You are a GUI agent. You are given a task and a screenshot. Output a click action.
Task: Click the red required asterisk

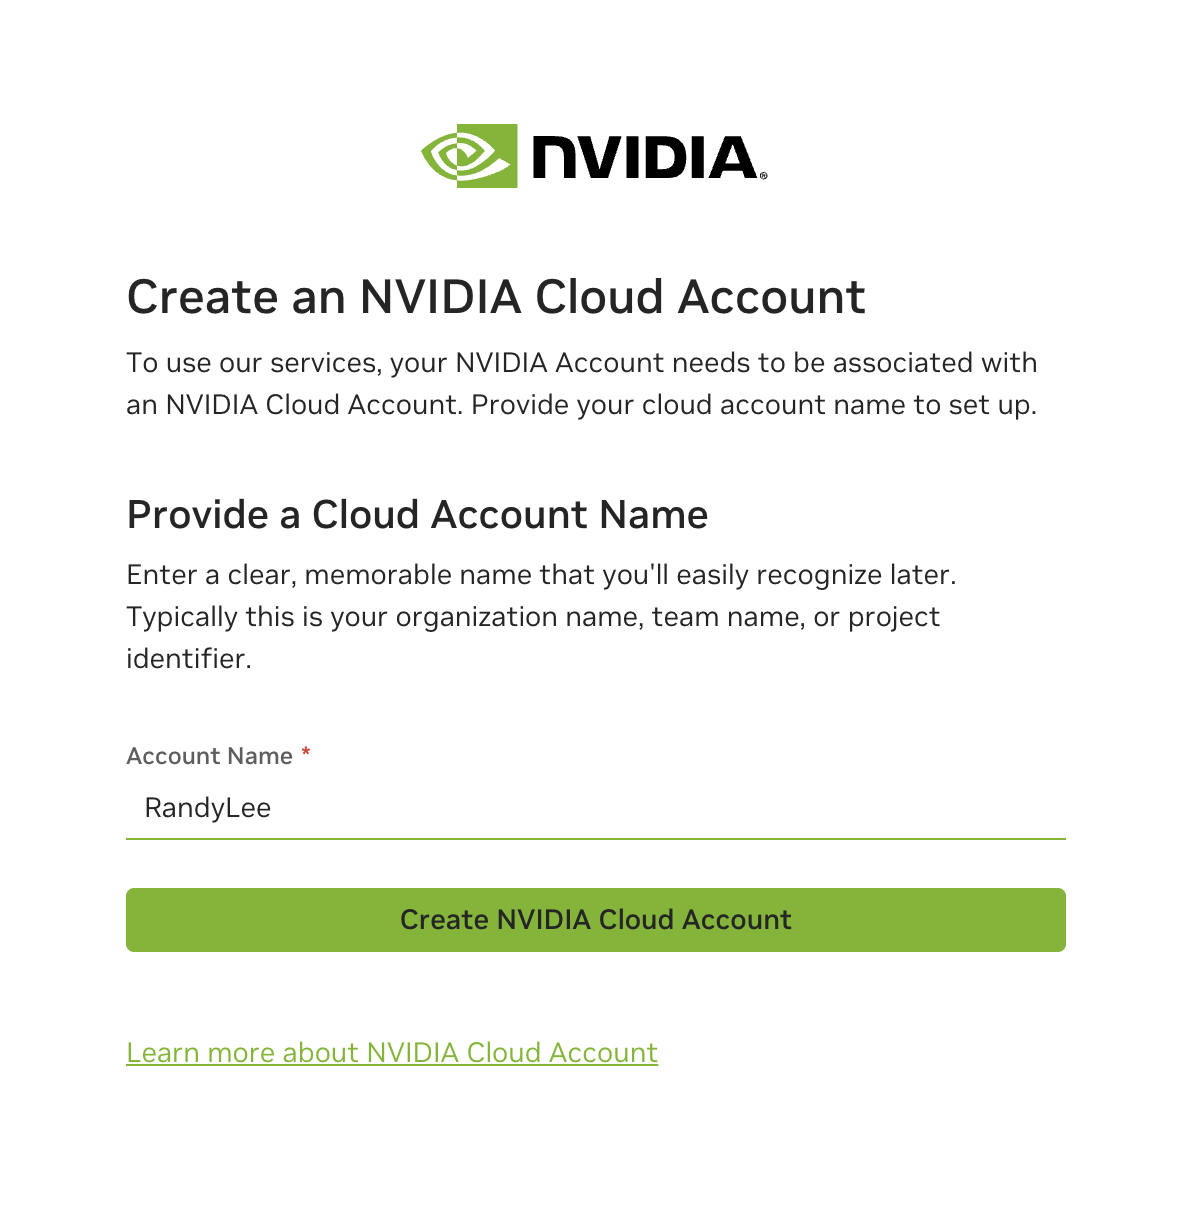pyautogui.click(x=306, y=753)
